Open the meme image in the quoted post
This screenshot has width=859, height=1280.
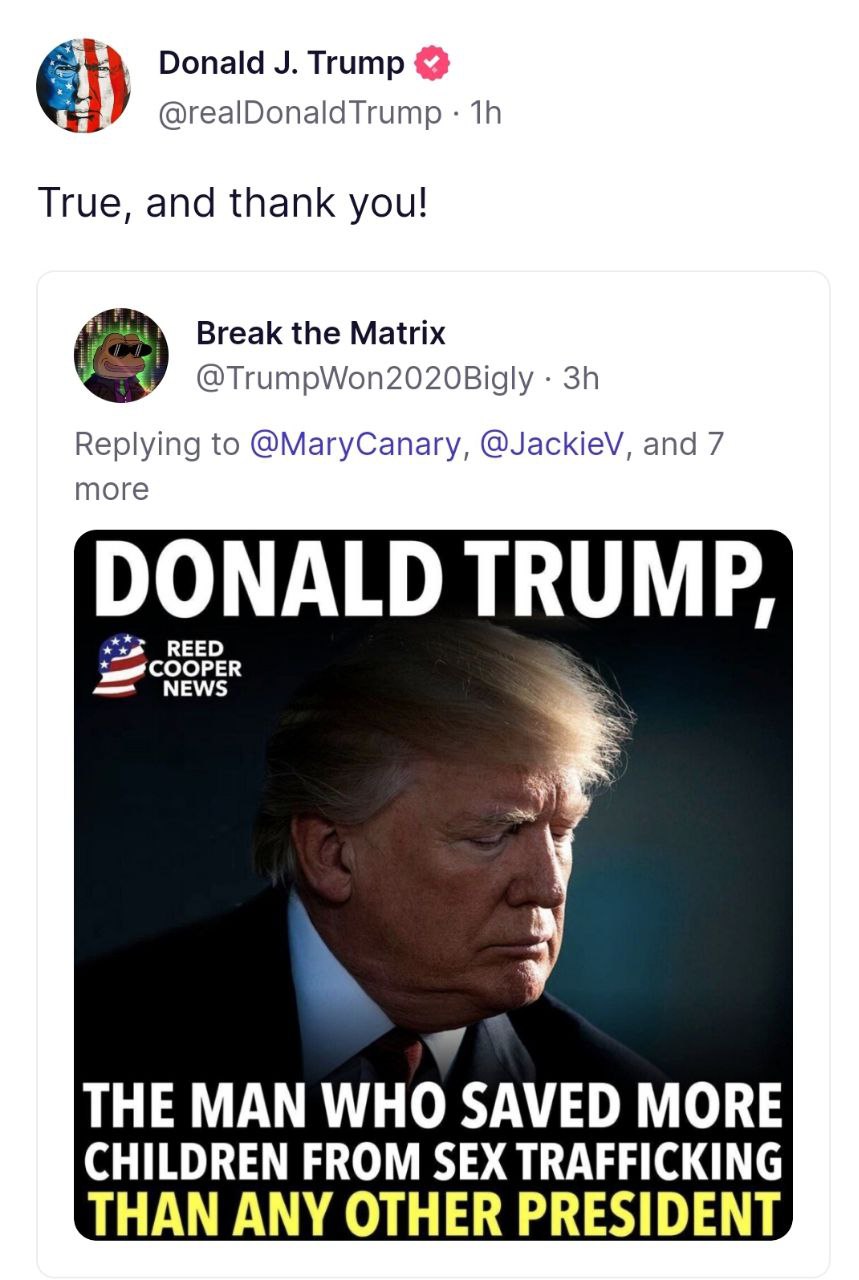433,885
